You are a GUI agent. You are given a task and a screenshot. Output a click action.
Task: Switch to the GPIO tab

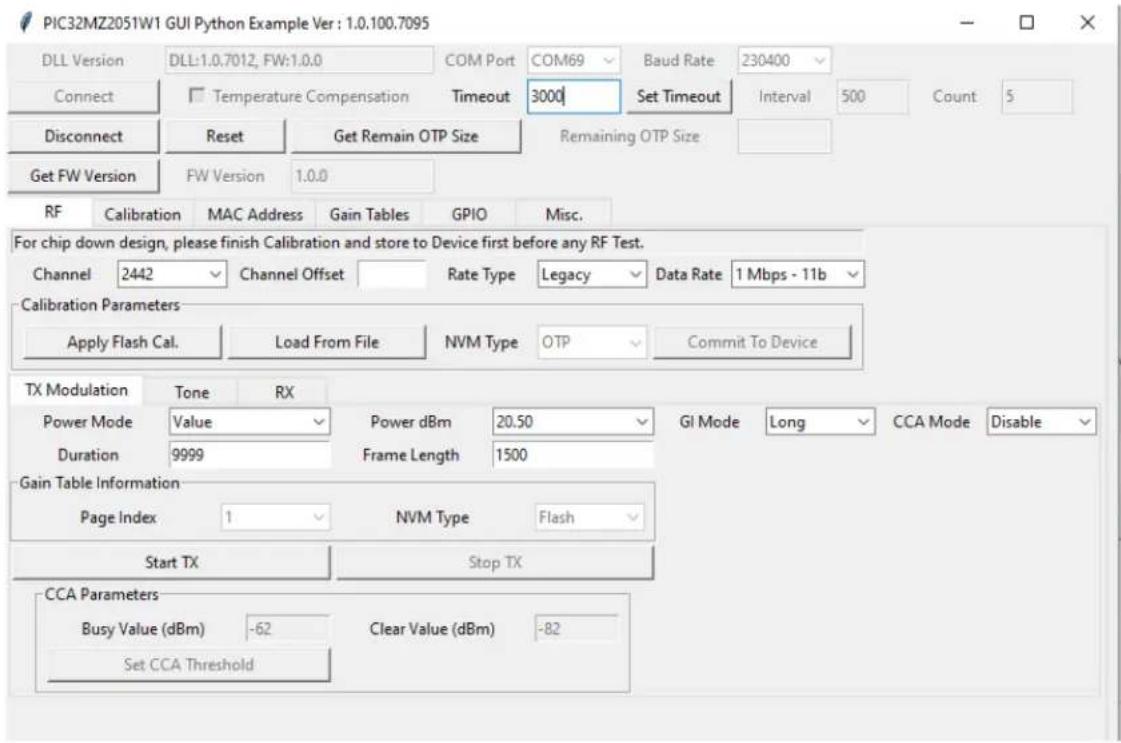click(469, 215)
